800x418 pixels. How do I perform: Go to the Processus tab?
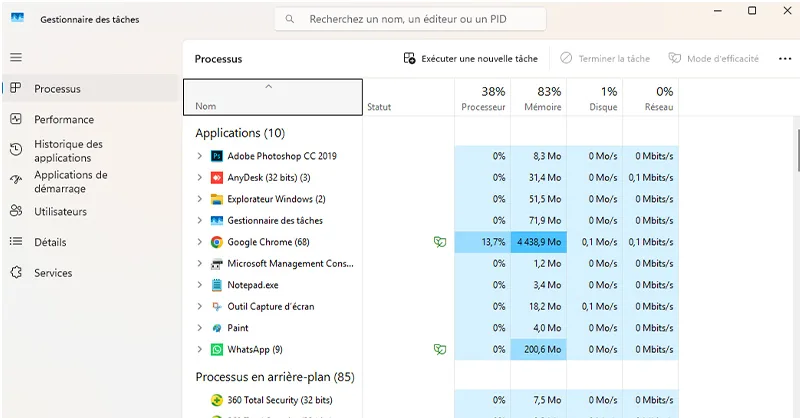point(91,88)
